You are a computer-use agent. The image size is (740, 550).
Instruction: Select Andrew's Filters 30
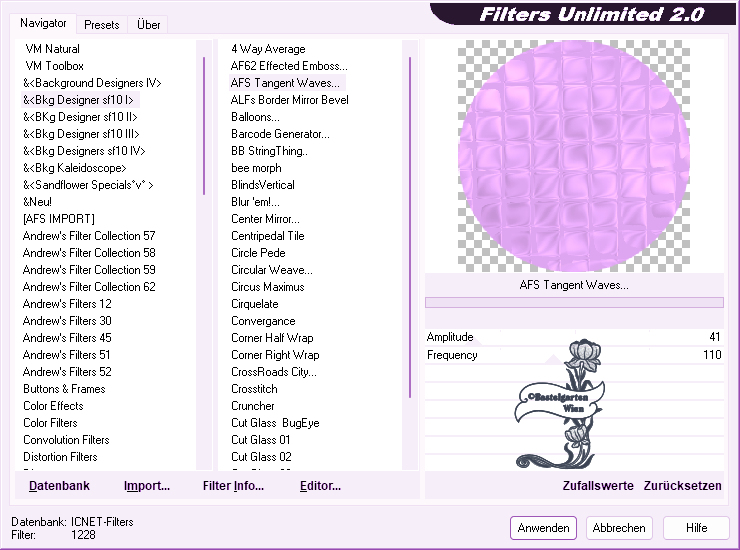67,321
